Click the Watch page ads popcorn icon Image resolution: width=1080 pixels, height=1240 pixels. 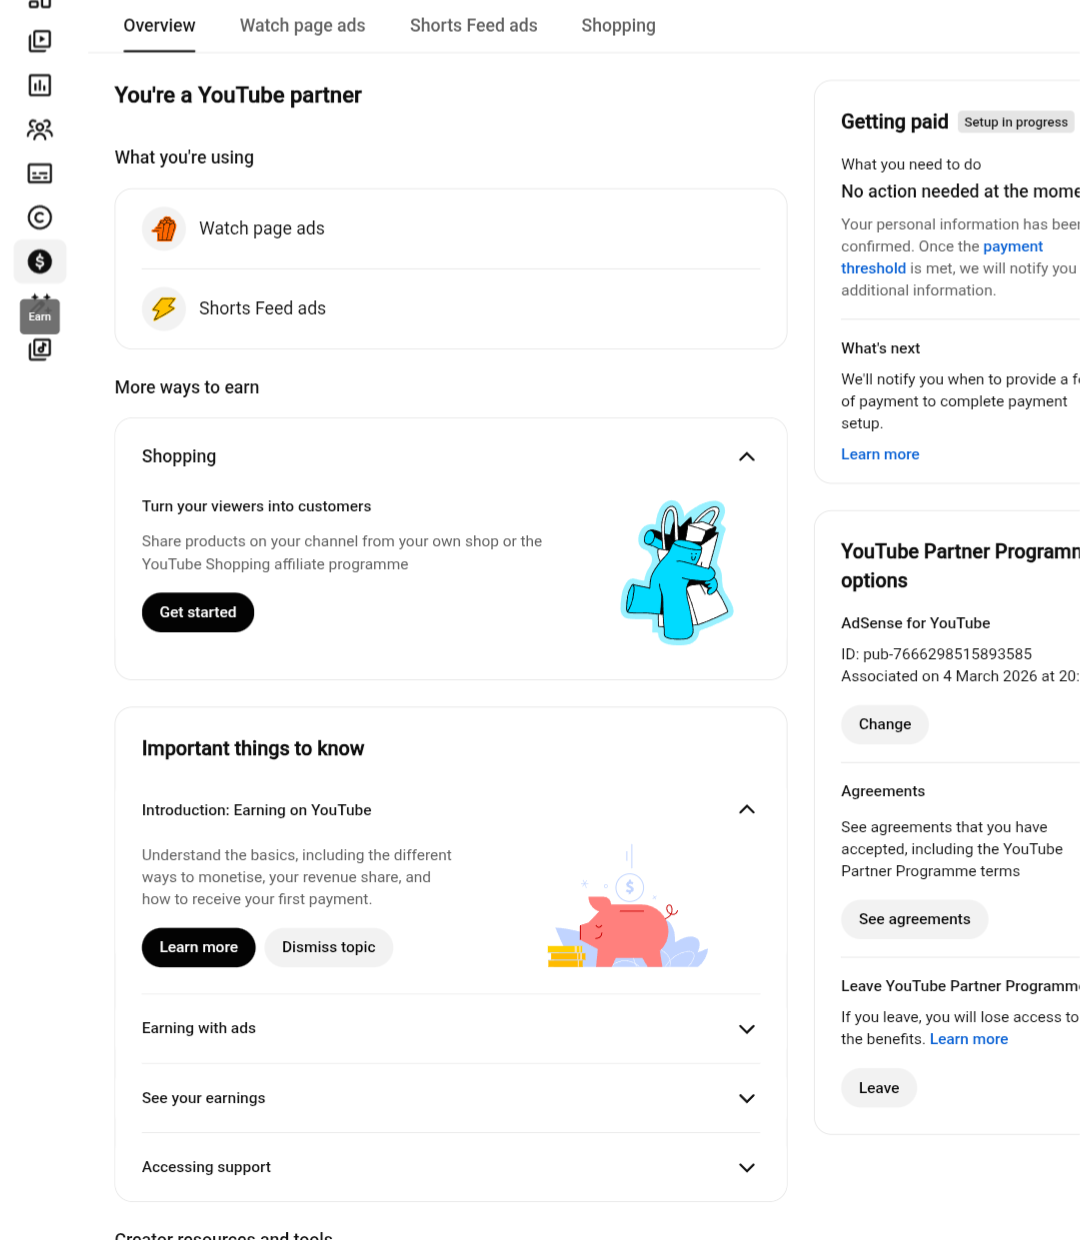tap(164, 228)
